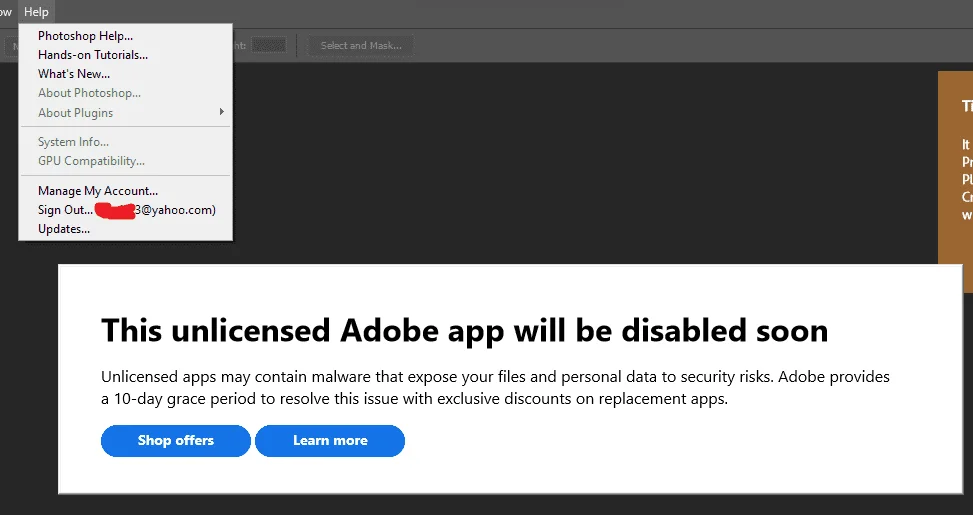The image size is (973, 515).
Task: Click the unlicensed Adobe app warning heading
Action: point(464,329)
